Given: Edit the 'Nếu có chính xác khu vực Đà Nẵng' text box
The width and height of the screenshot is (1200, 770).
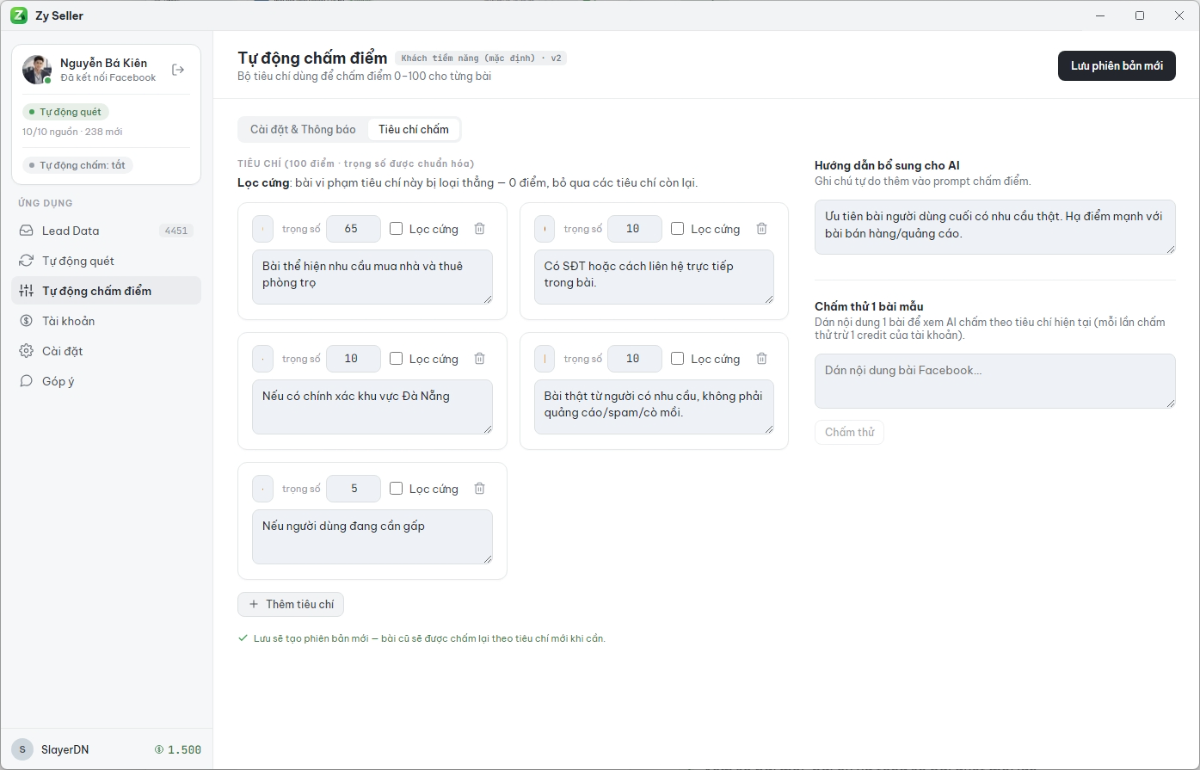Looking at the screenshot, I should (372, 407).
